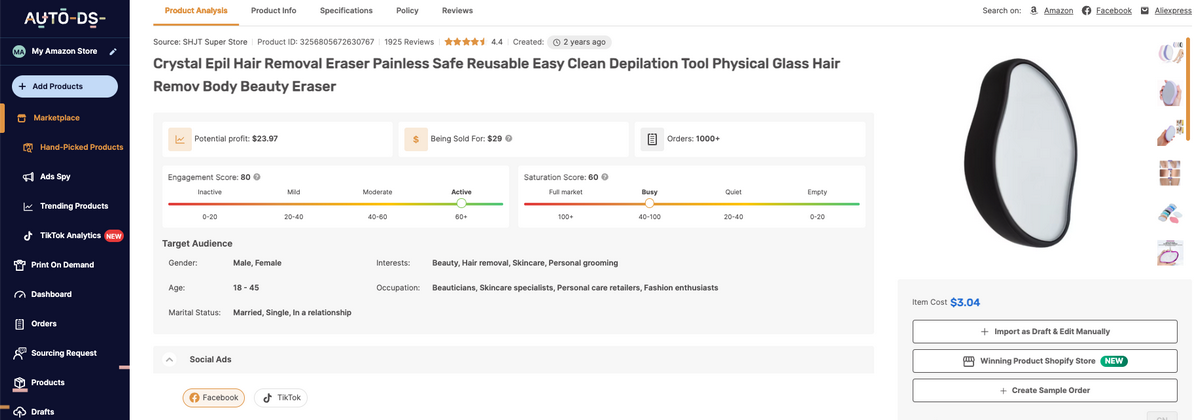This screenshot has height=420, width=1200.
Task: Select the Facebook social ads toggle
Action: 213,397
